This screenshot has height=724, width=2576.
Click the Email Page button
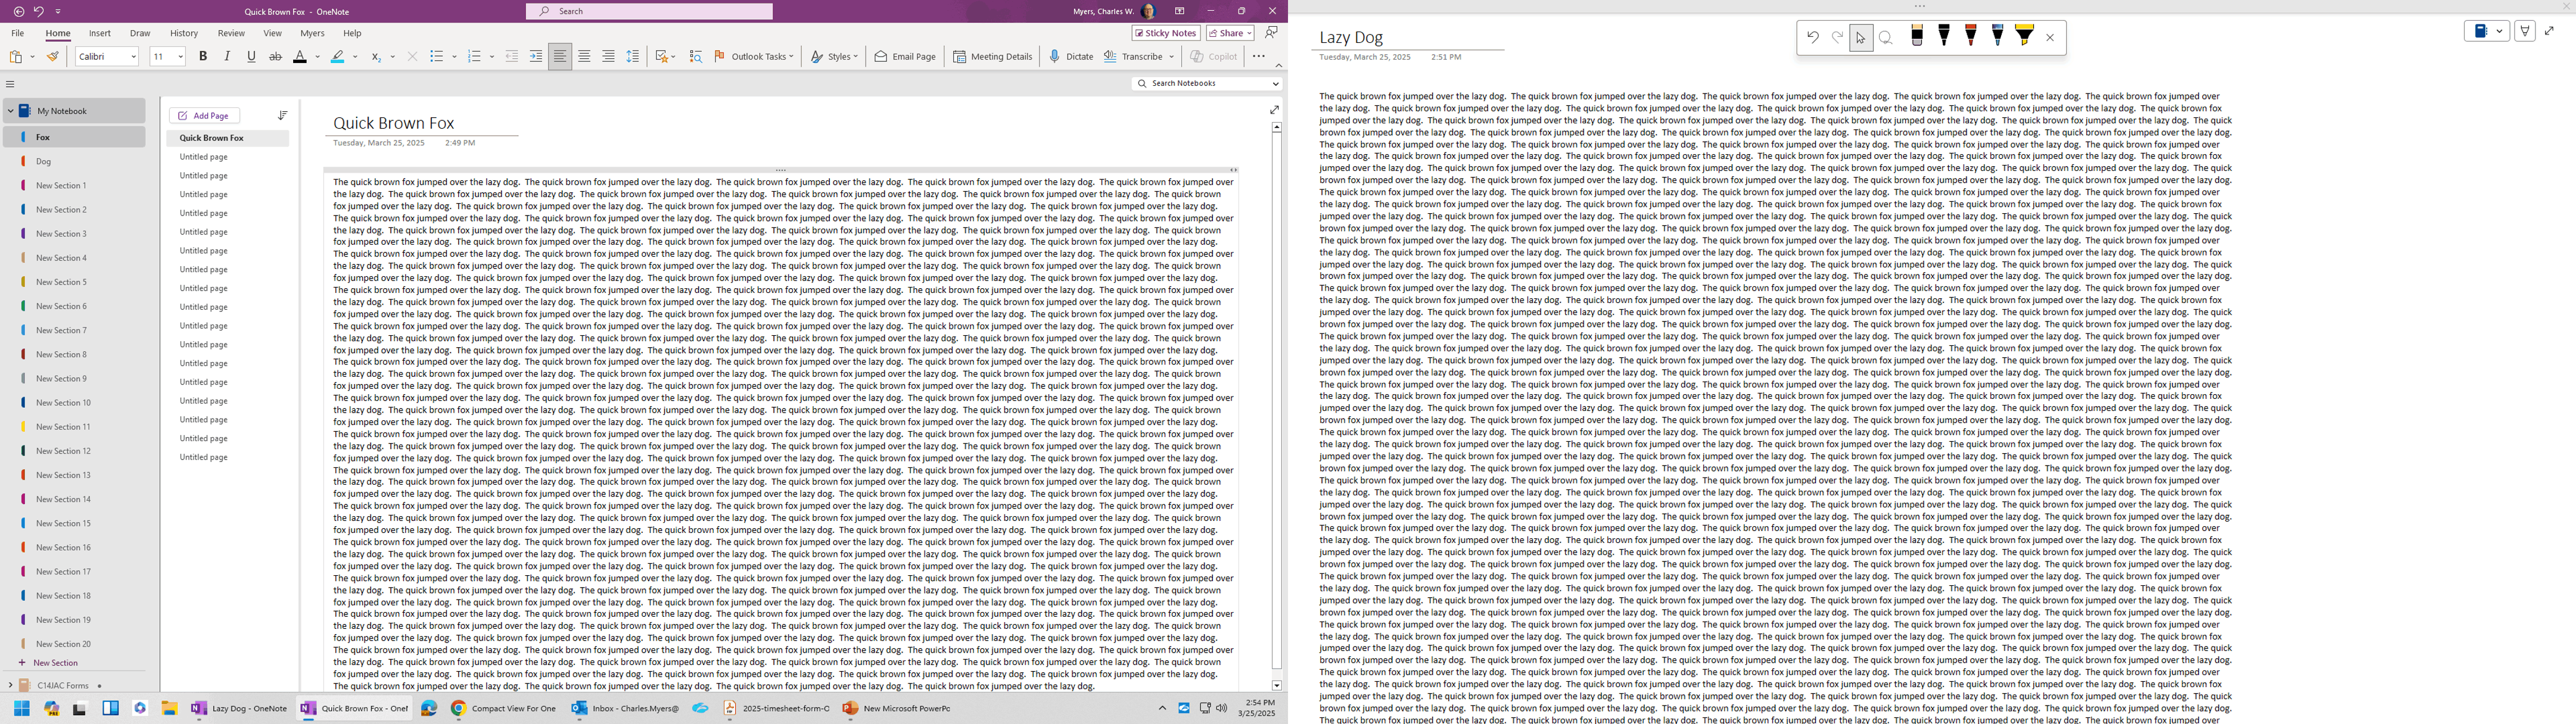pos(906,57)
